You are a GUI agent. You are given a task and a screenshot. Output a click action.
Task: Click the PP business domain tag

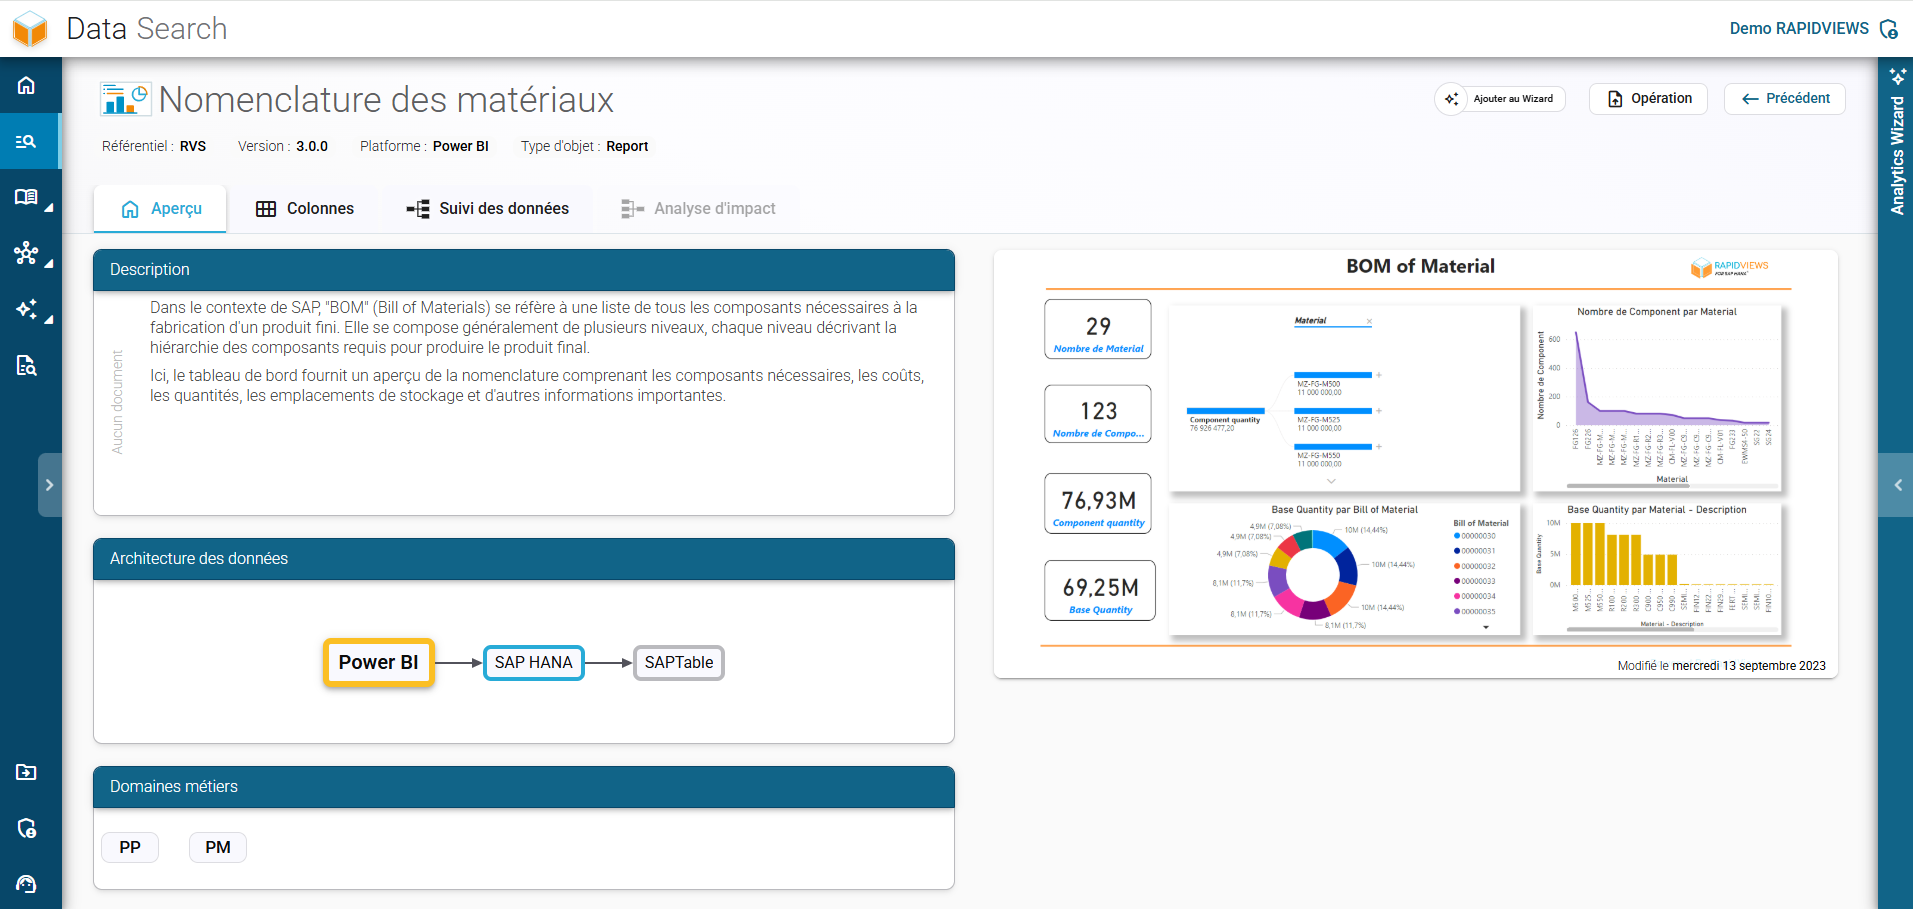[130, 847]
